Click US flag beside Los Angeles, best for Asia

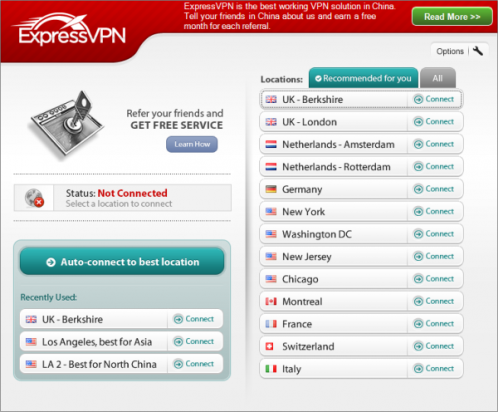[31, 342]
